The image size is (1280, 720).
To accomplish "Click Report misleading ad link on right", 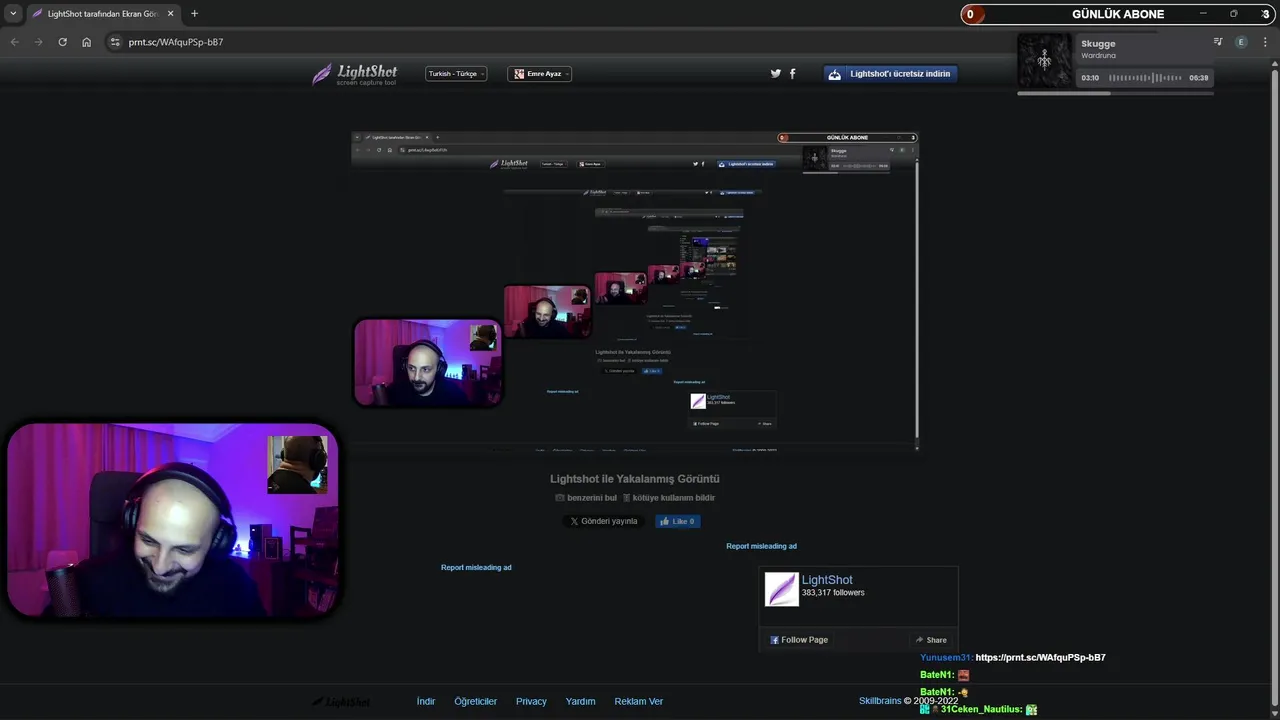I will (x=761, y=546).
